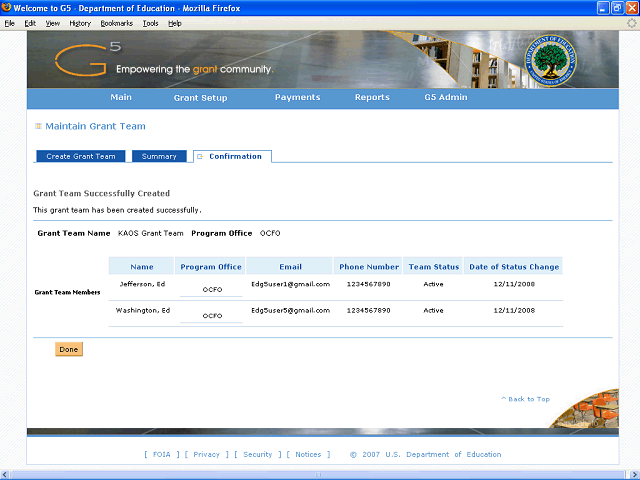This screenshot has height=480, width=640.
Task: Open the Privacy footer link
Action: point(206,455)
